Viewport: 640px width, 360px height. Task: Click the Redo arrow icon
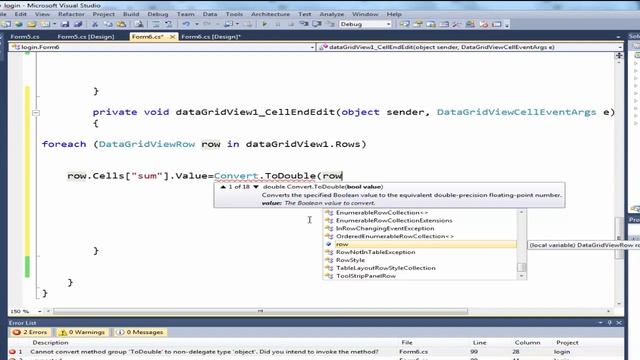click(207, 24)
